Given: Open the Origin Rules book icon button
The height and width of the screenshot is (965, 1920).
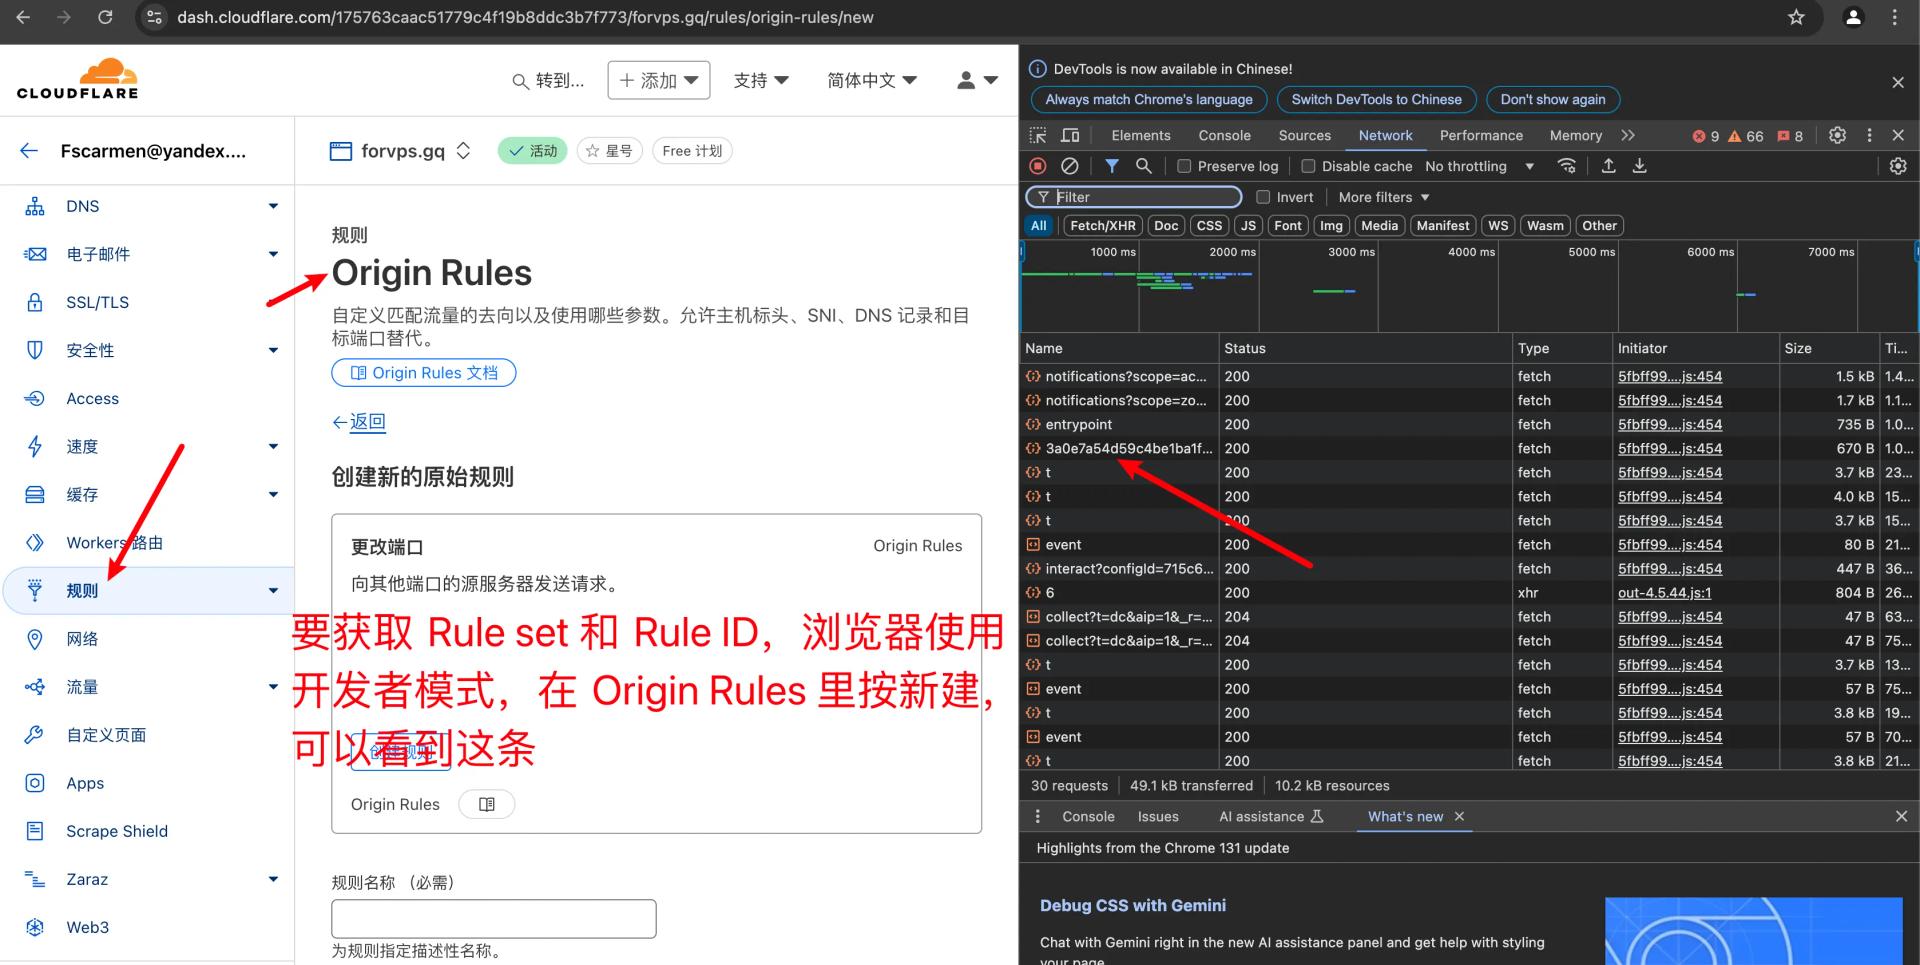Looking at the screenshot, I should (x=487, y=804).
